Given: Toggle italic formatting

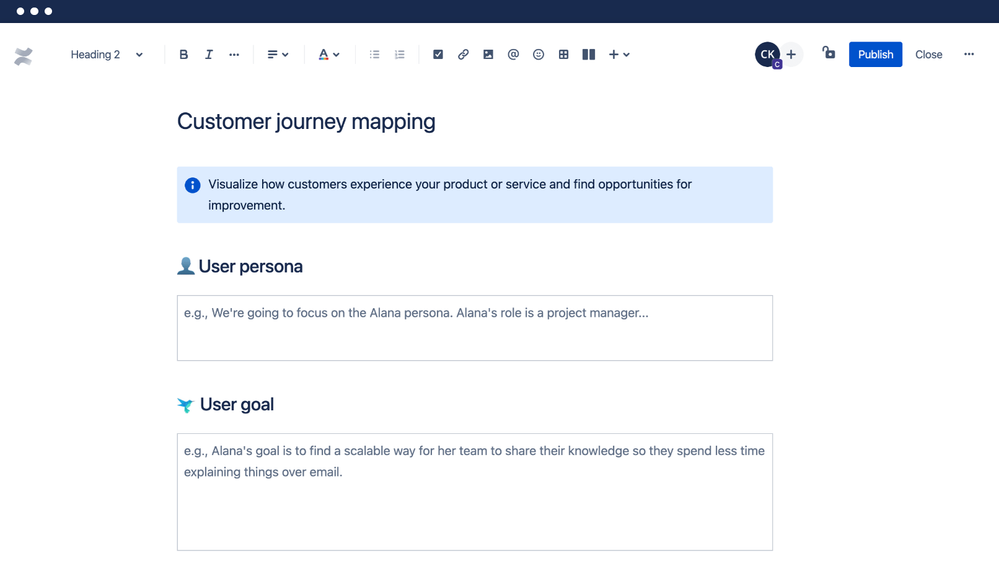Looking at the screenshot, I should [x=208, y=54].
